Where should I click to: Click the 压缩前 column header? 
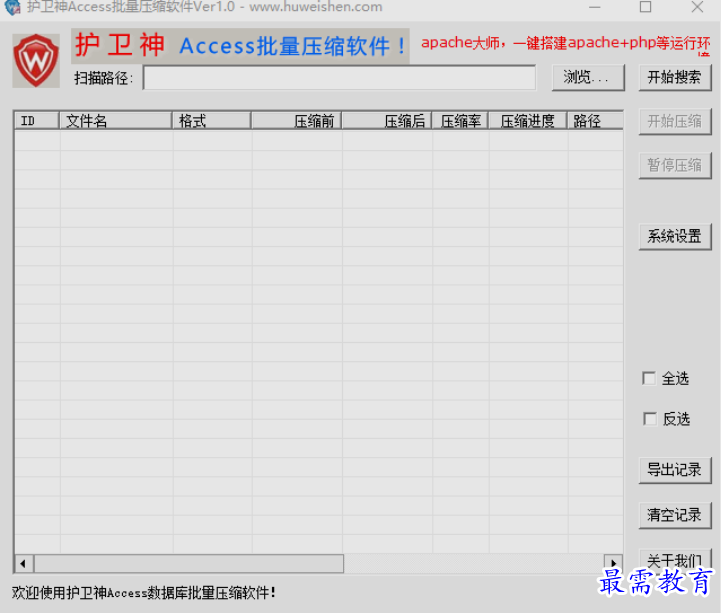click(x=296, y=121)
